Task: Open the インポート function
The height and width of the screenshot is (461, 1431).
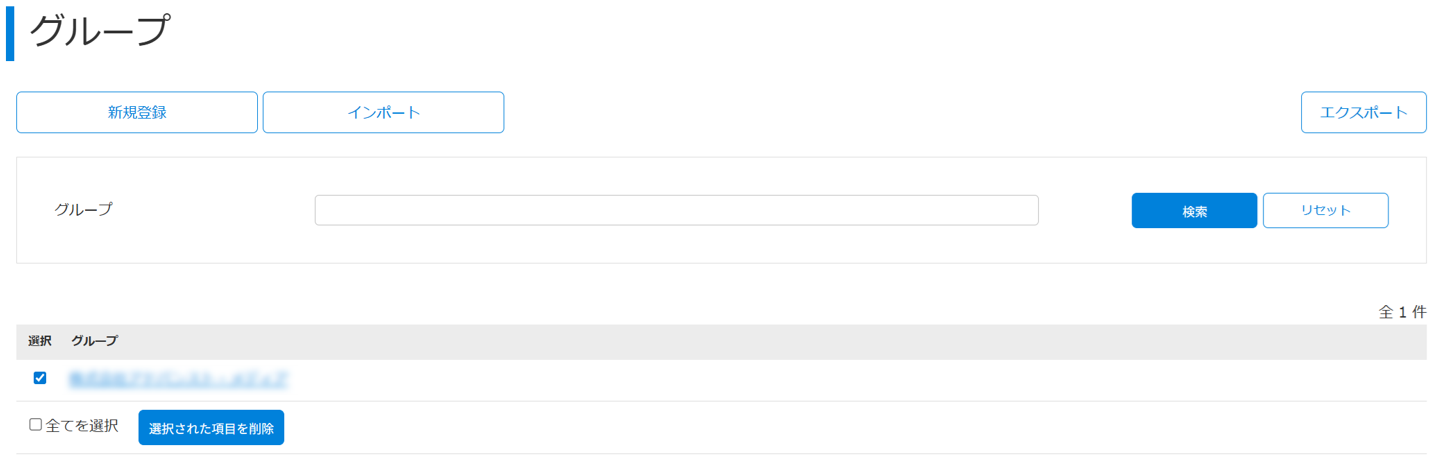Action: pos(383,112)
